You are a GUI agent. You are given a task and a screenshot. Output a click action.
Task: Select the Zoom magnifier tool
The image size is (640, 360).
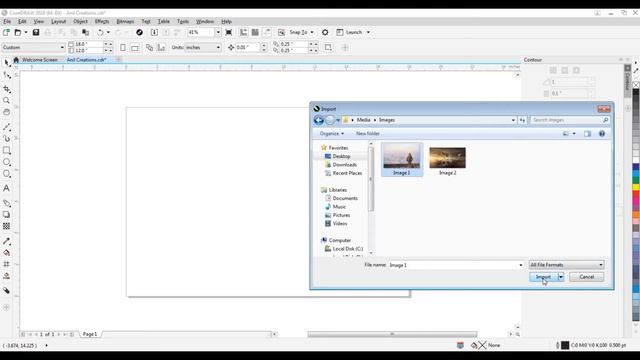[x=7, y=100]
